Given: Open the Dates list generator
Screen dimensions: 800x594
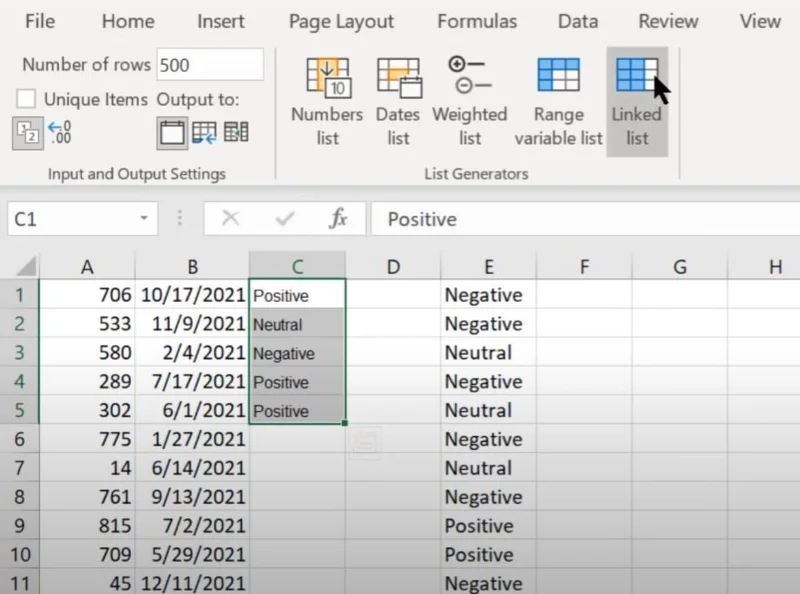Looking at the screenshot, I should tap(398, 102).
